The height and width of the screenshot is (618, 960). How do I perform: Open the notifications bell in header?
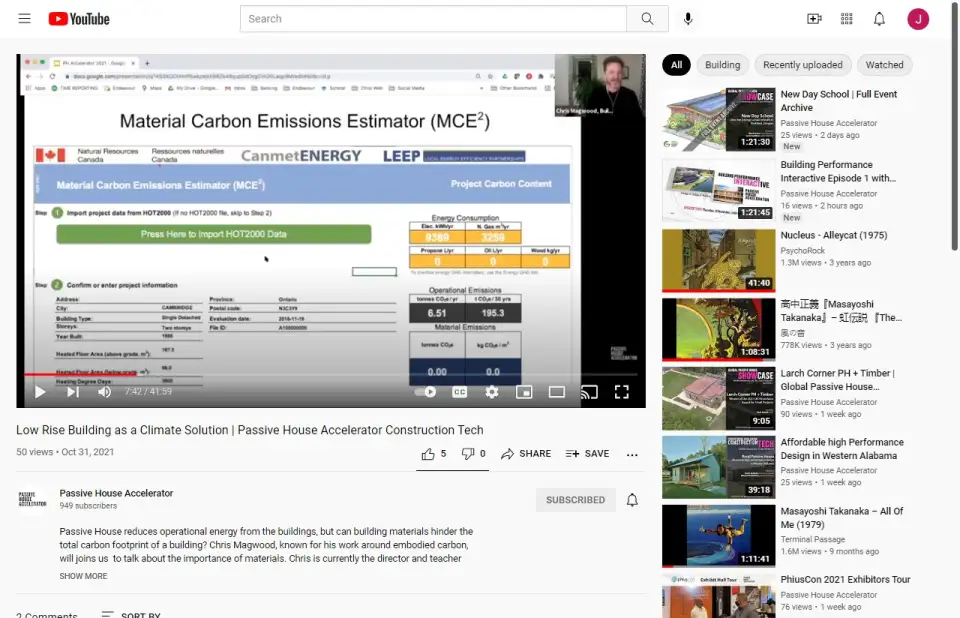point(879,19)
